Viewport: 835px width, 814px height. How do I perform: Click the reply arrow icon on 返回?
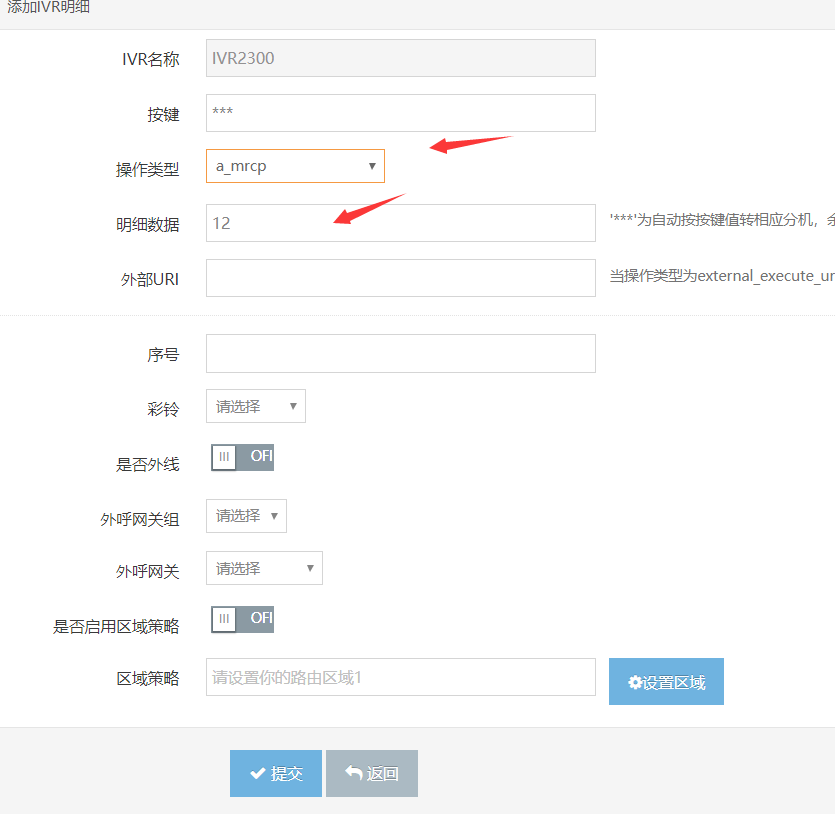pos(353,774)
